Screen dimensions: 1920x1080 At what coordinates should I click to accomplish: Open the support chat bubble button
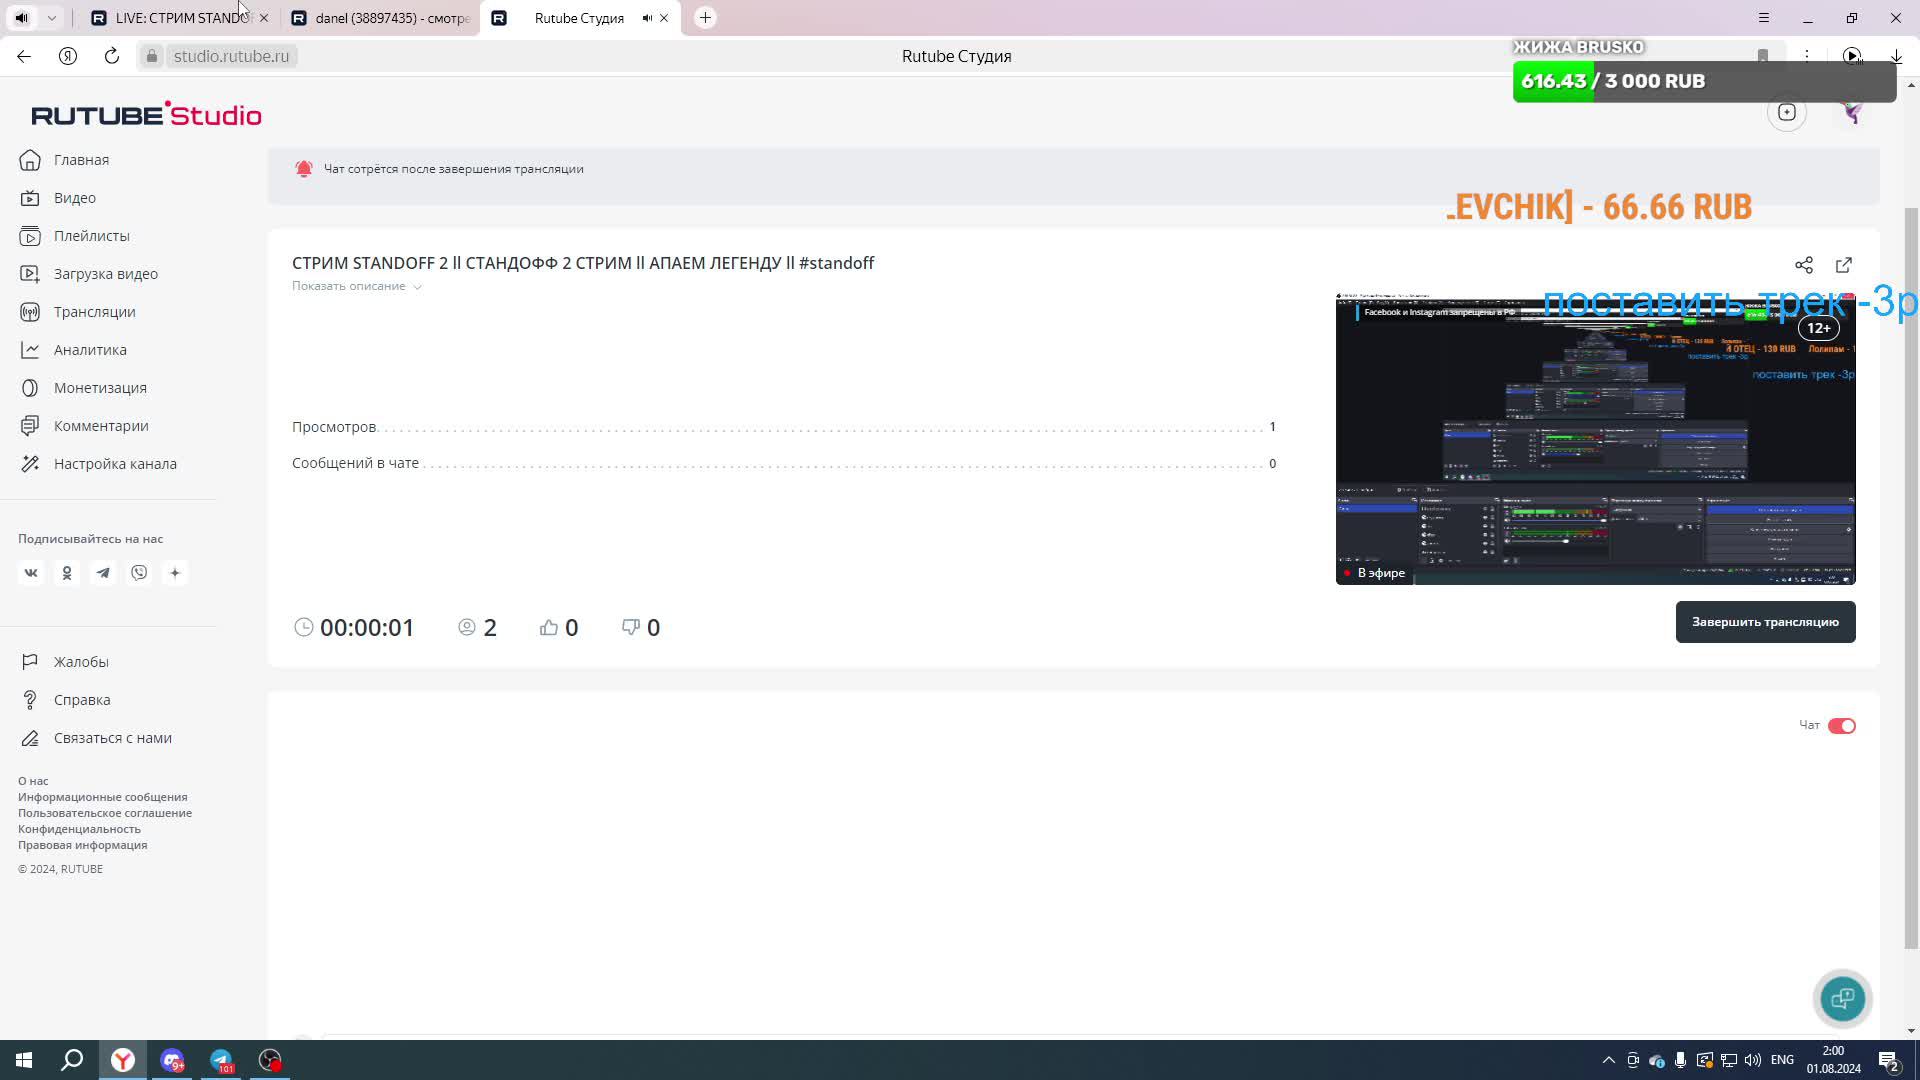coord(1843,998)
